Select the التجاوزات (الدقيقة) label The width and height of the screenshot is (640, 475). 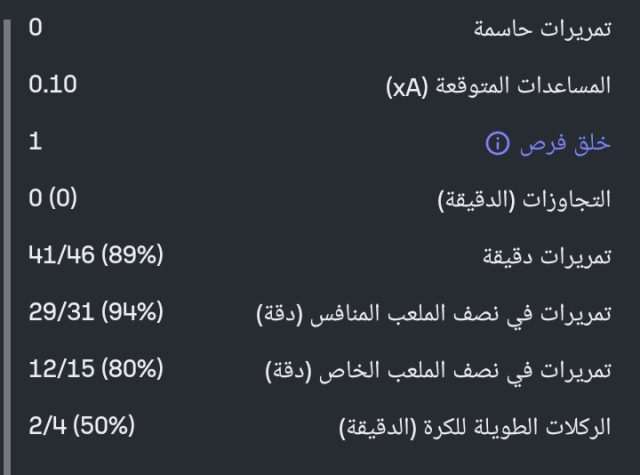pyautogui.click(x=524, y=201)
